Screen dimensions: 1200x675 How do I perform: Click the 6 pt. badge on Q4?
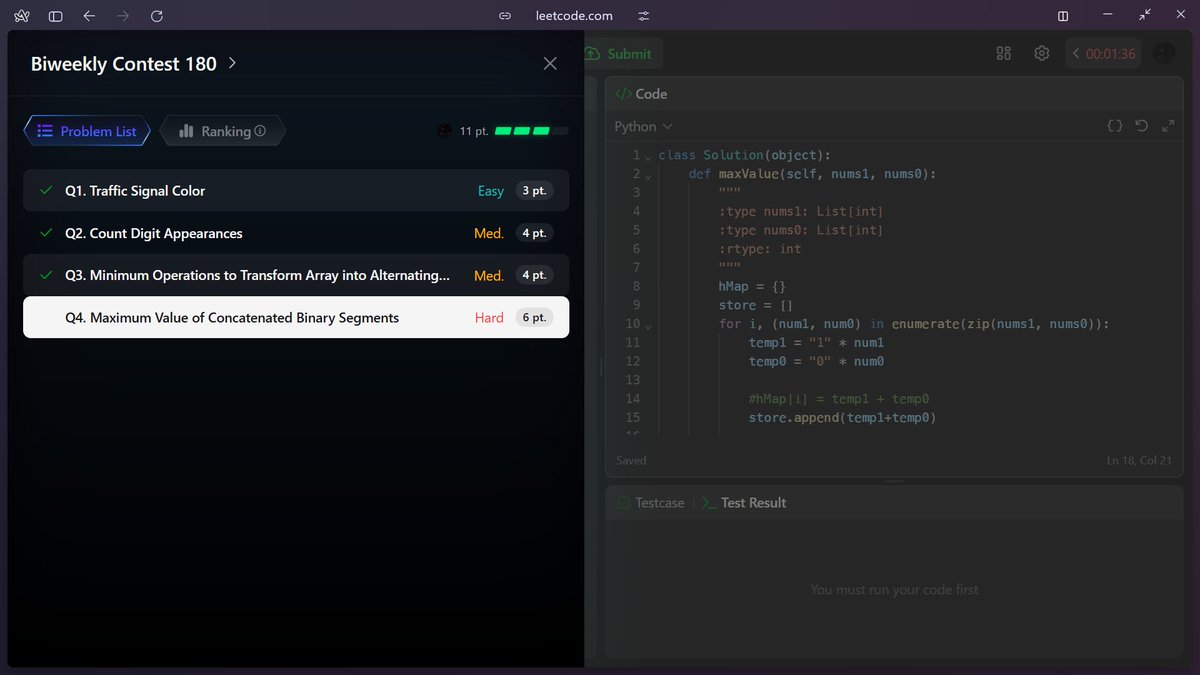point(534,317)
